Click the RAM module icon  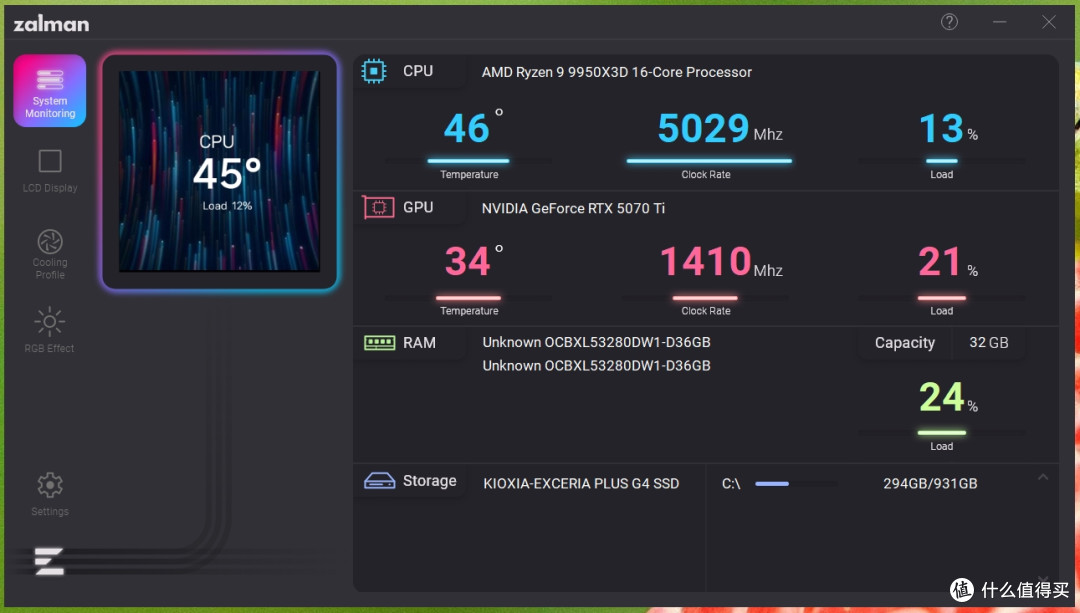tap(380, 342)
